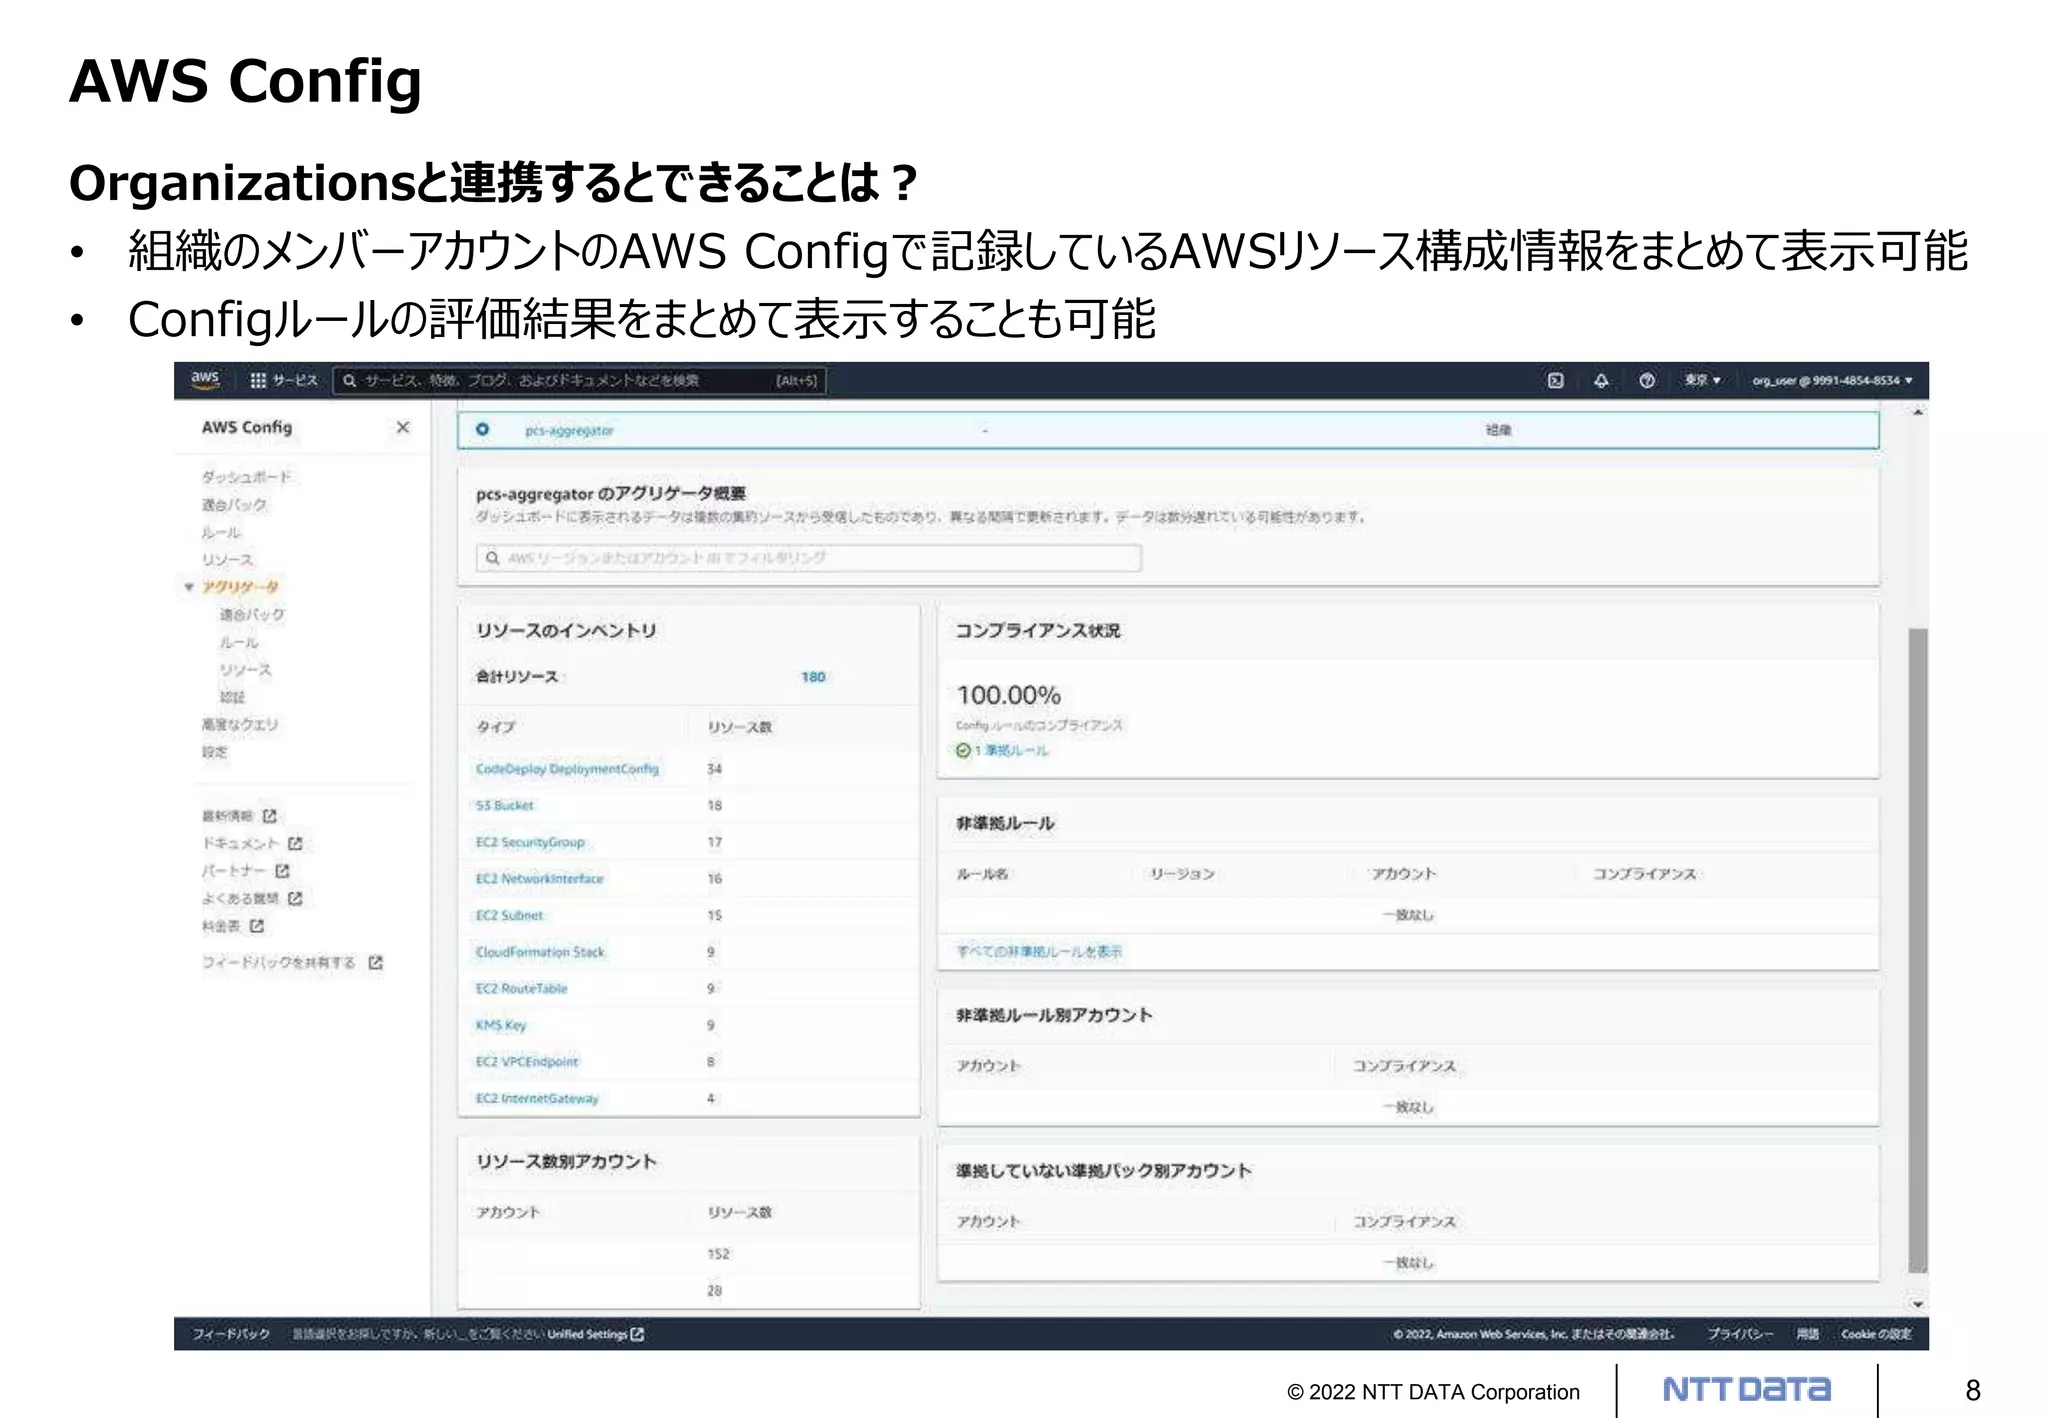Open top-level 適合パック in sidebar
Viewport: 2048px width, 1418px height.
pos(234,505)
